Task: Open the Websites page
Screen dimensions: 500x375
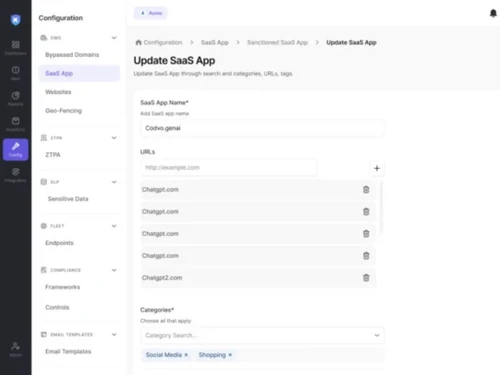Action: pos(58,92)
